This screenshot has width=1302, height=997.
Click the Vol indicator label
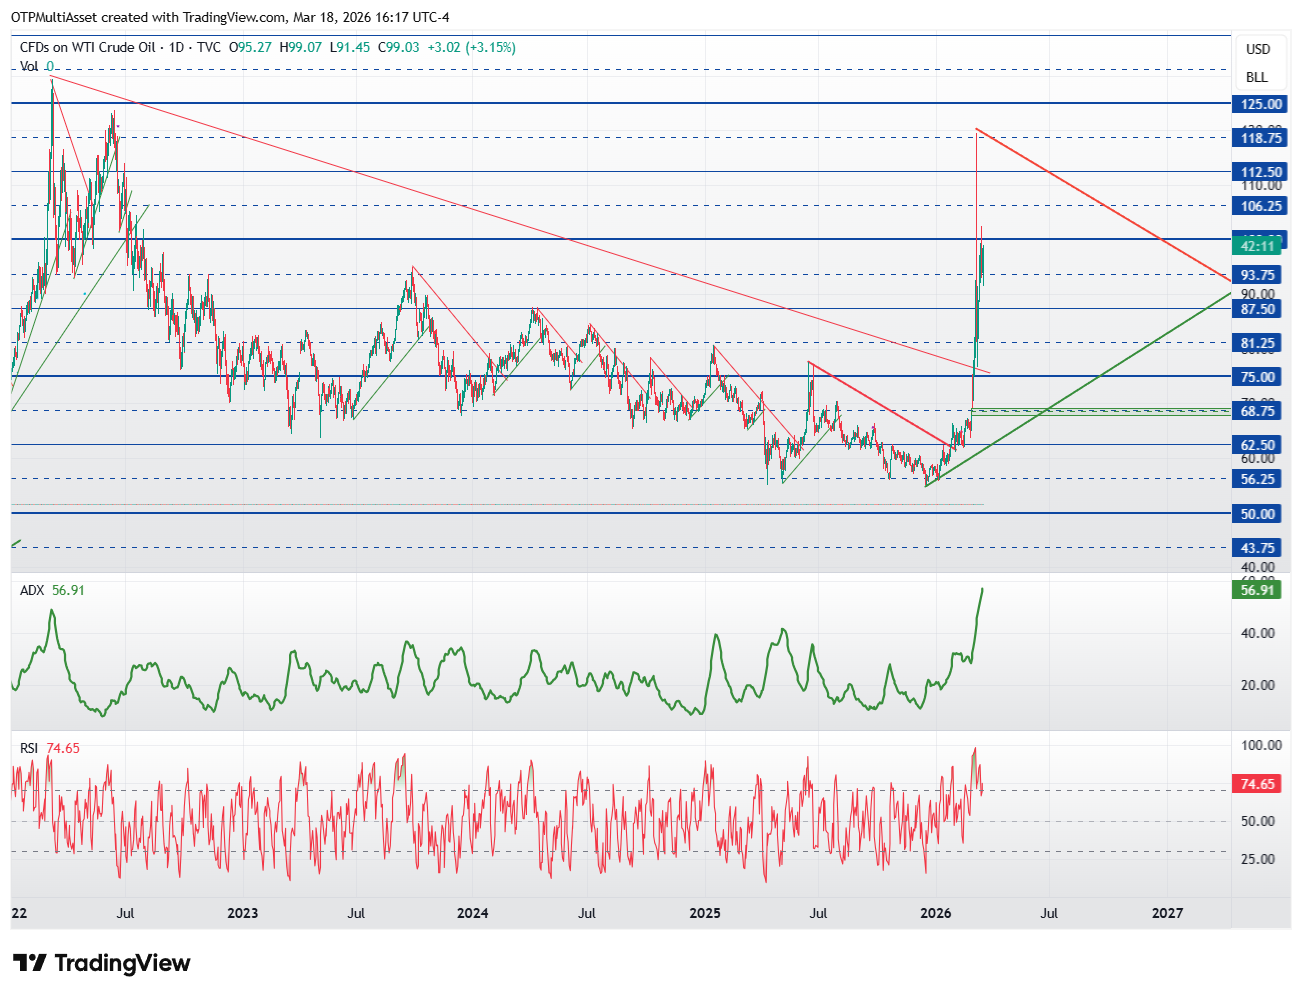pos(29,66)
